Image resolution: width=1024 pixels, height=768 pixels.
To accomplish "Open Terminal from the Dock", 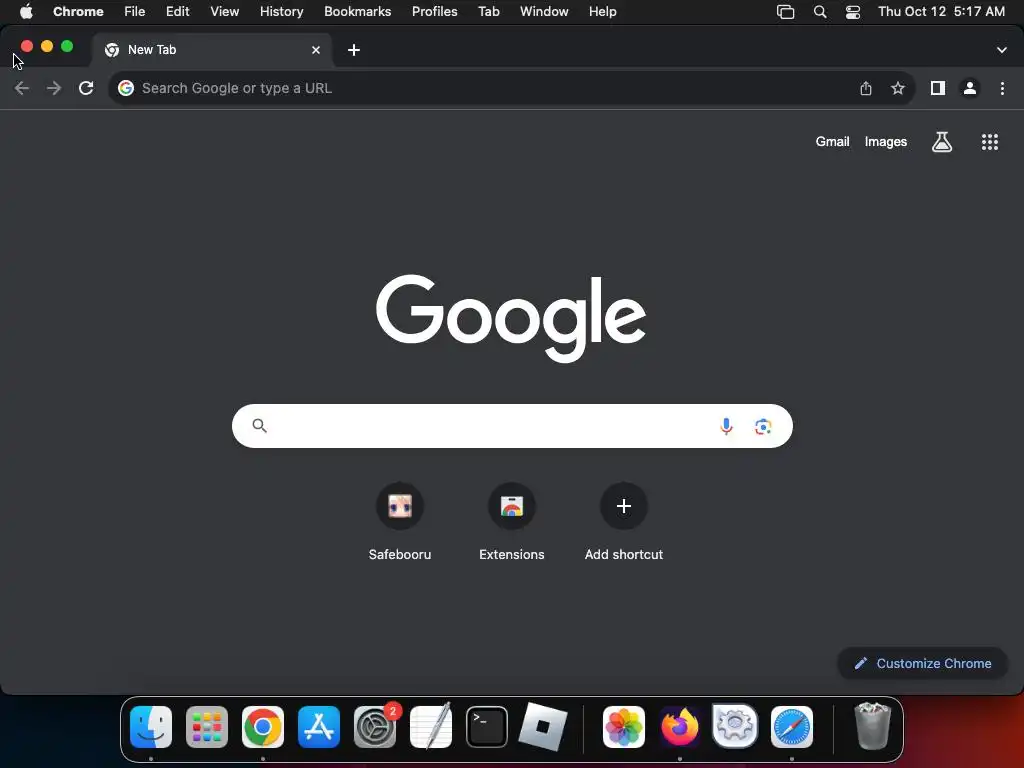I will click(487, 727).
